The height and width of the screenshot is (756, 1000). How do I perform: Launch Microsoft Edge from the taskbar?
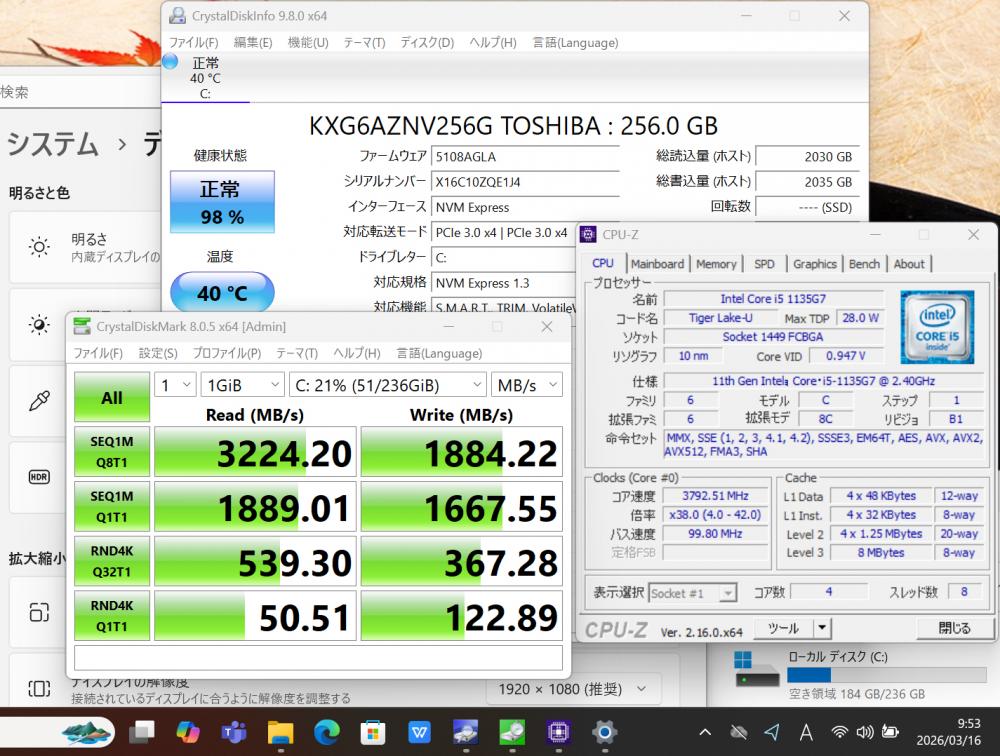pyautogui.click(x=326, y=732)
